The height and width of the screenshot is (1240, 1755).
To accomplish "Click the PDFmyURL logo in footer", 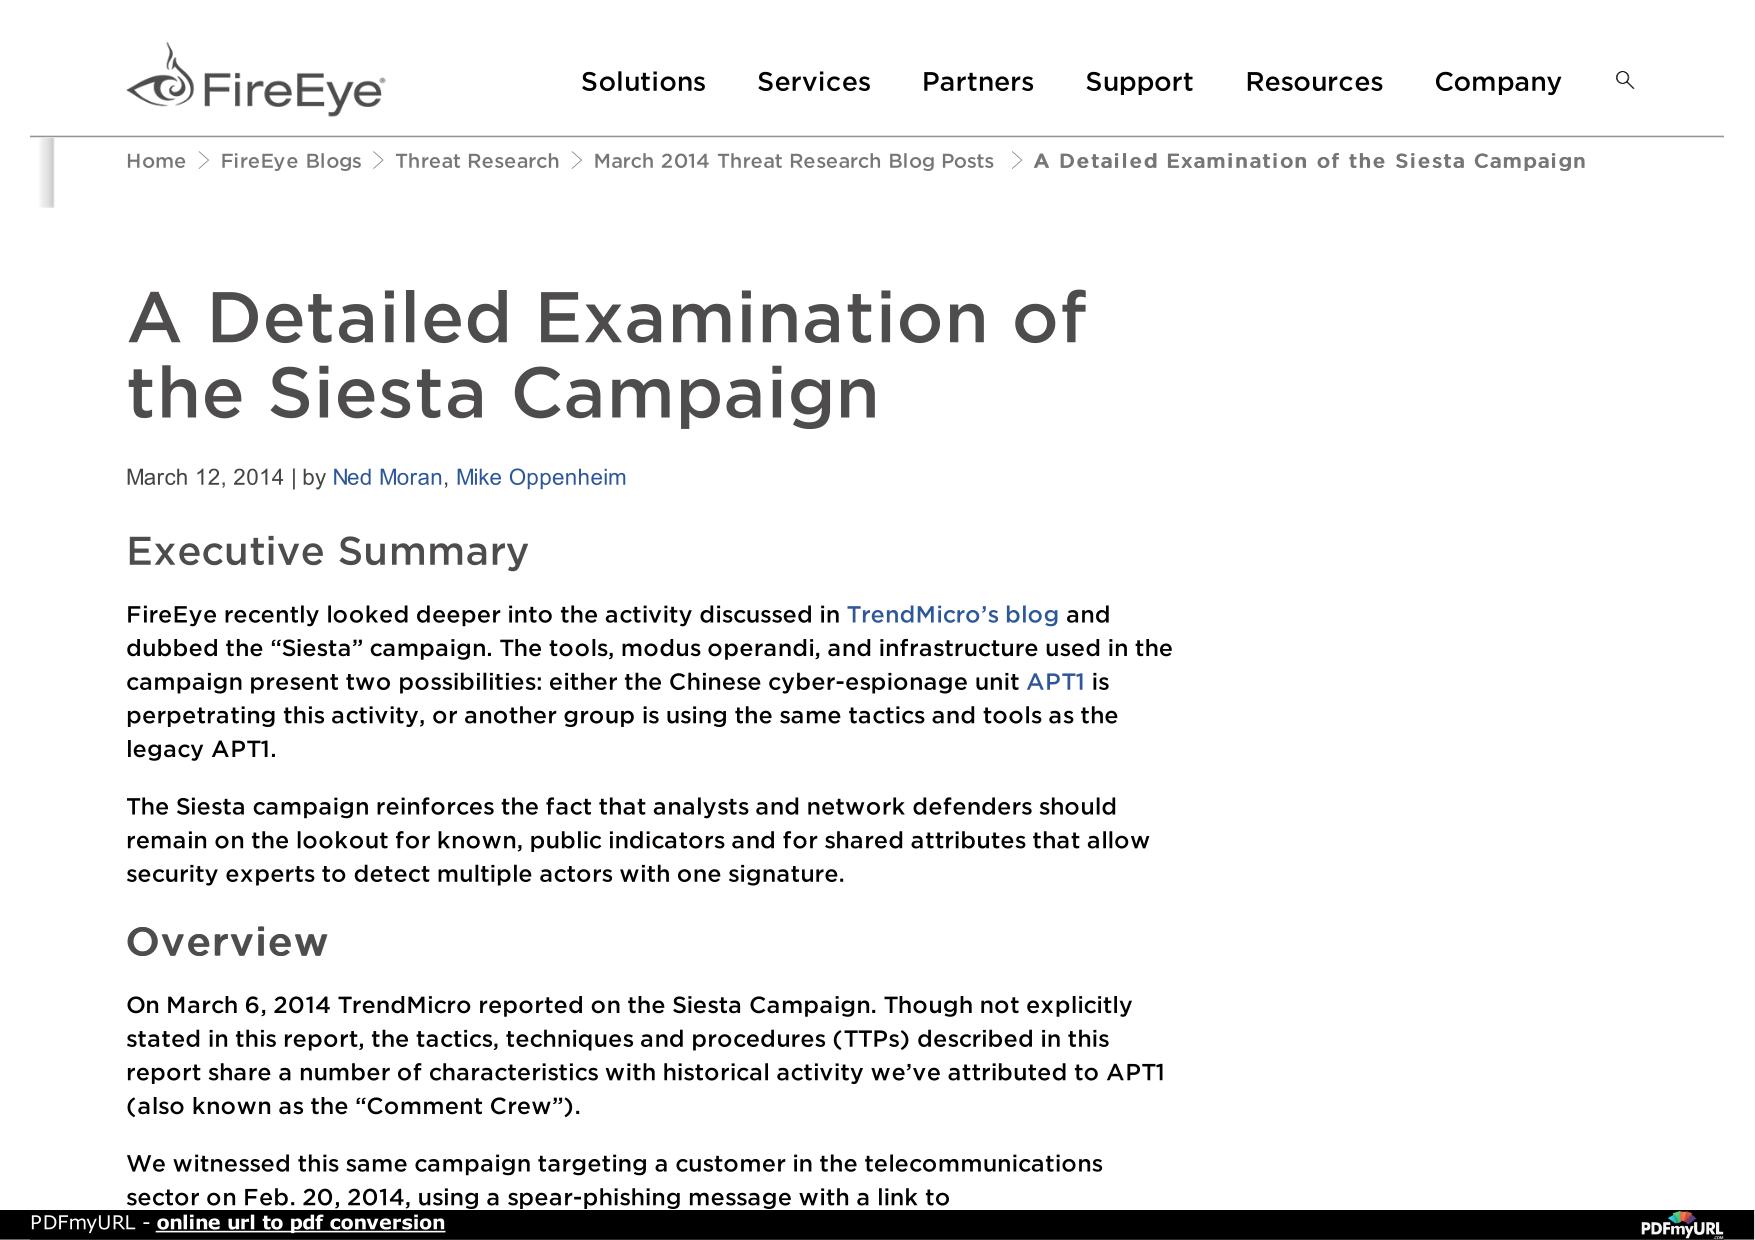I will 1682,1226.
